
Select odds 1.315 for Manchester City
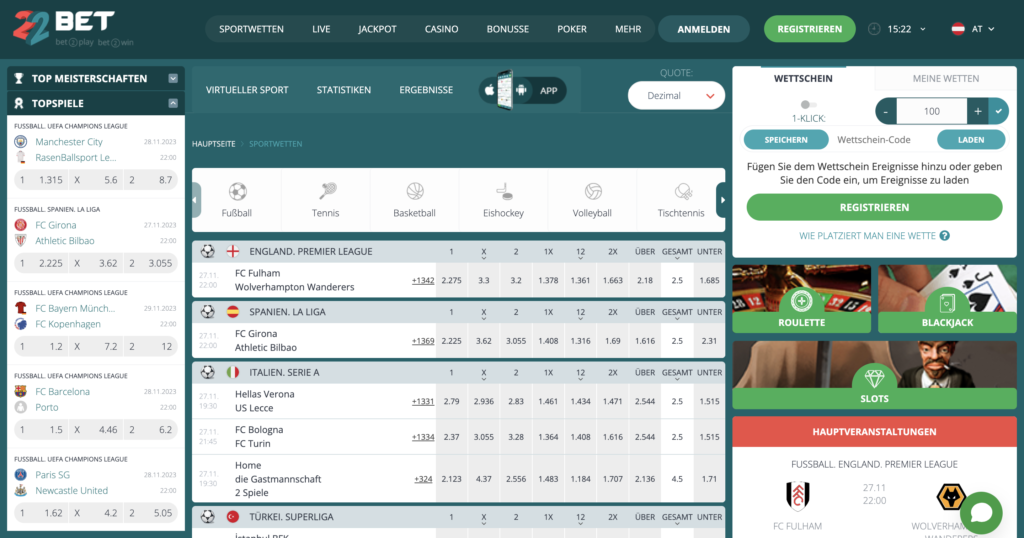(x=42, y=180)
